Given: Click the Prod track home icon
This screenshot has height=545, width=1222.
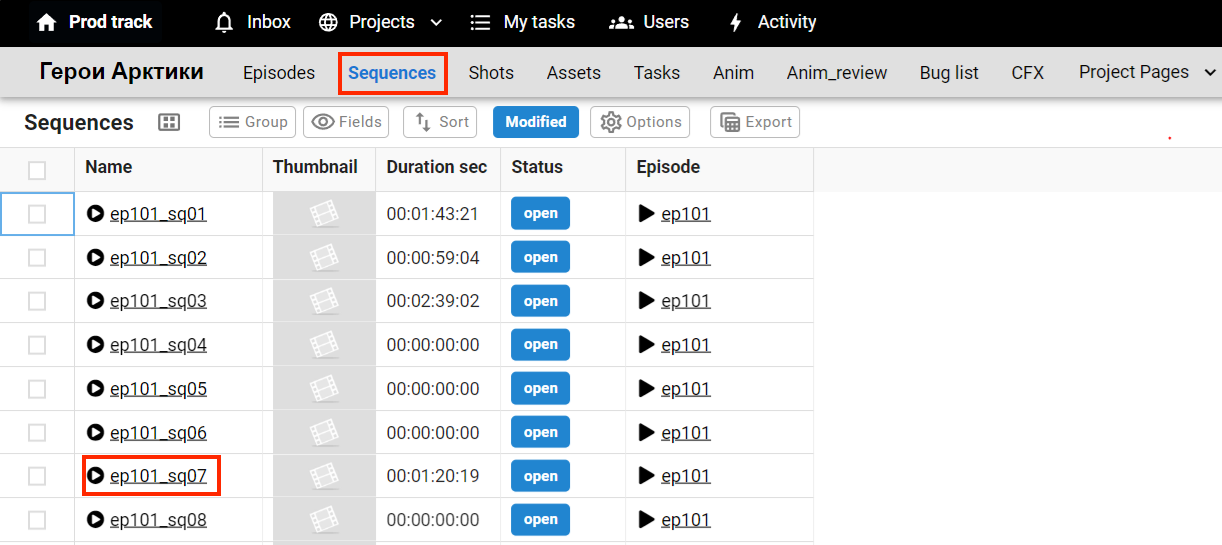Looking at the screenshot, I should pyautogui.click(x=46, y=22).
